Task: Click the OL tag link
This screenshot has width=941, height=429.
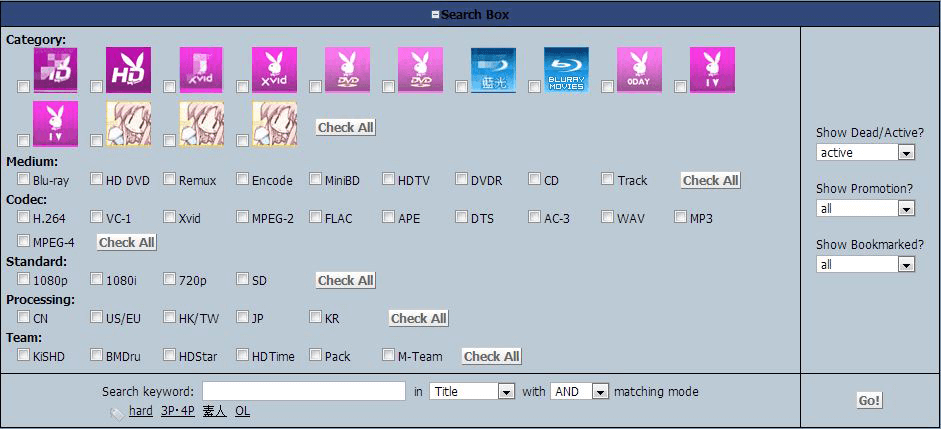Action: (242, 412)
